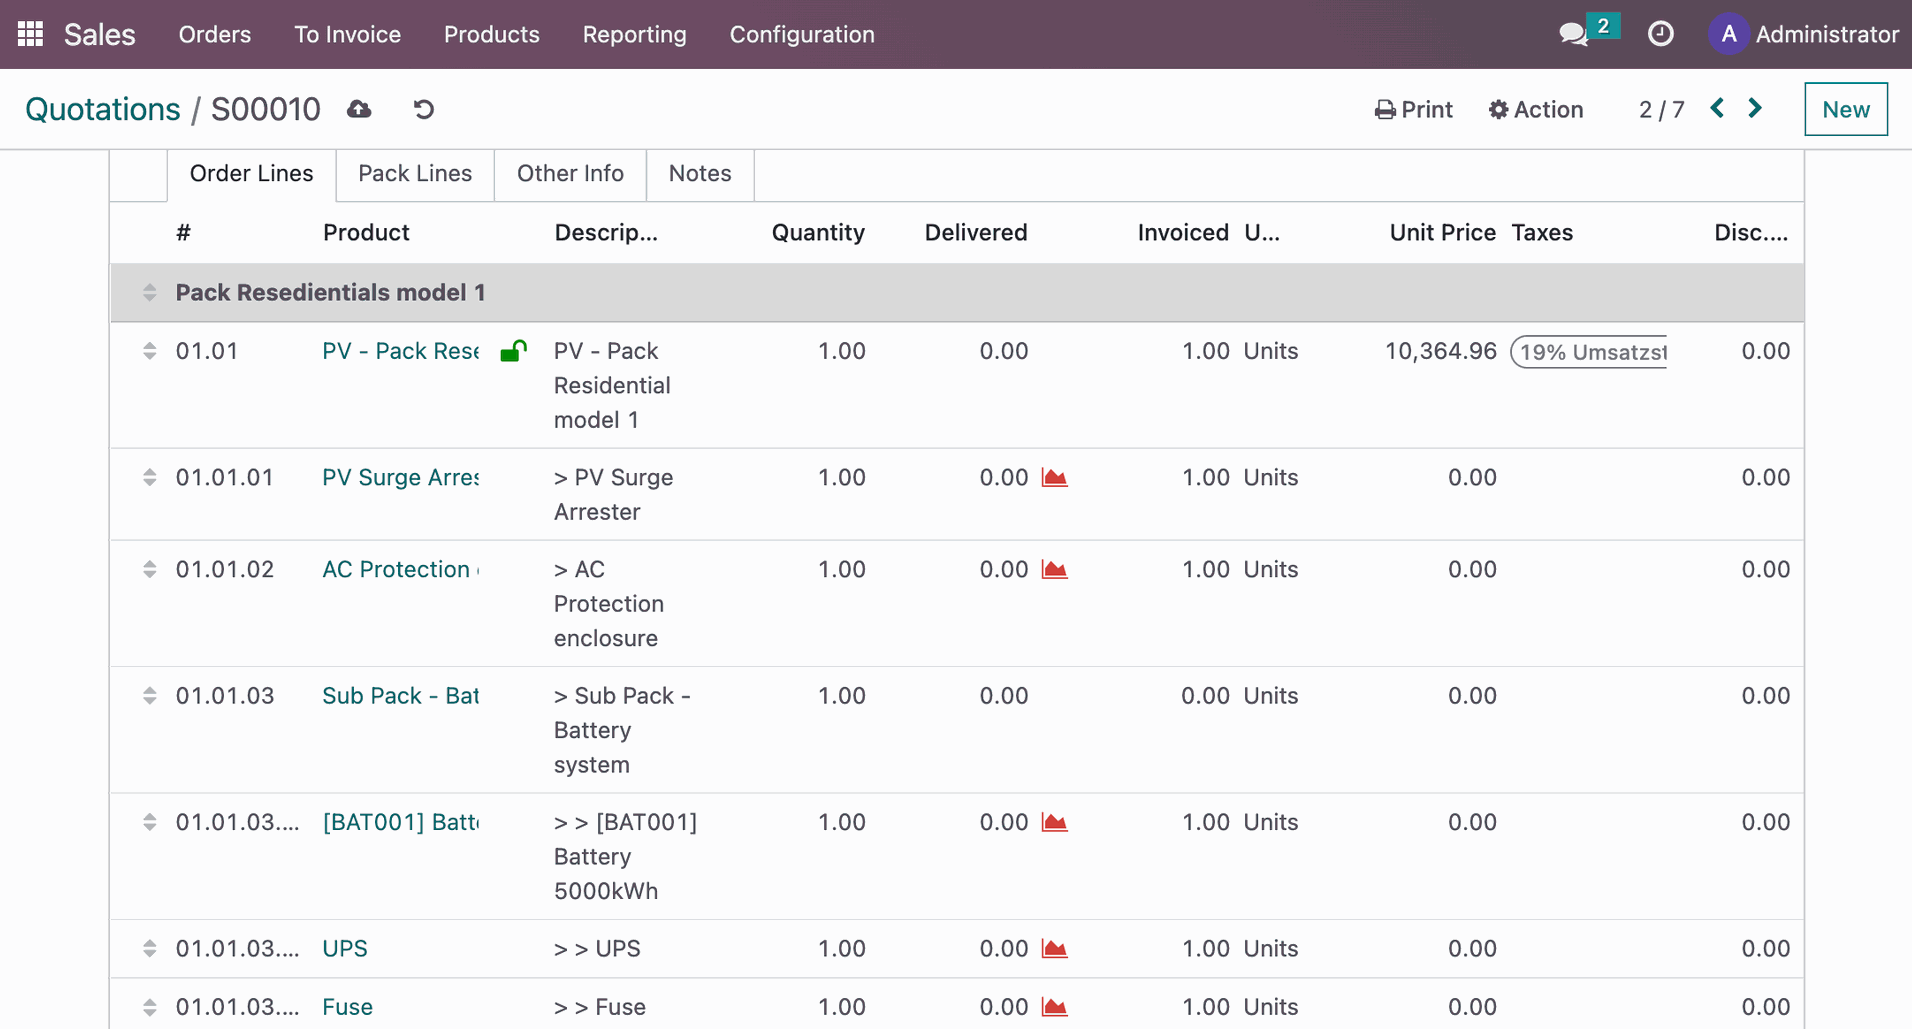Open the Action dropdown
Image resolution: width=1912 pixels, height=1029 pixels.
1536,109
